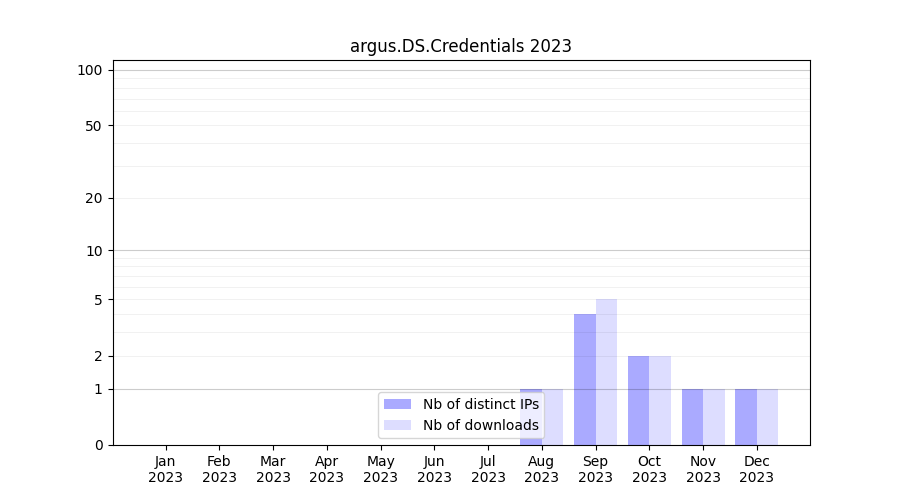Viewport: 900px width, 500px height.
Task: Select the September downloads bar
Action: 606,372
